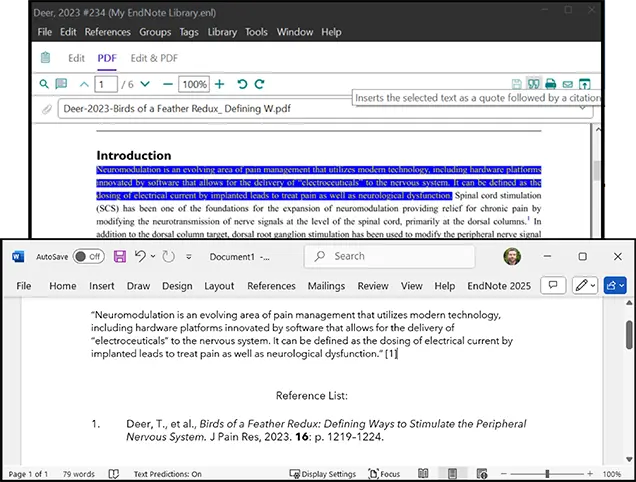Go to the next PDF page
Image resolution: width=636 pixels, height=482 pixels.
[145, 84]
